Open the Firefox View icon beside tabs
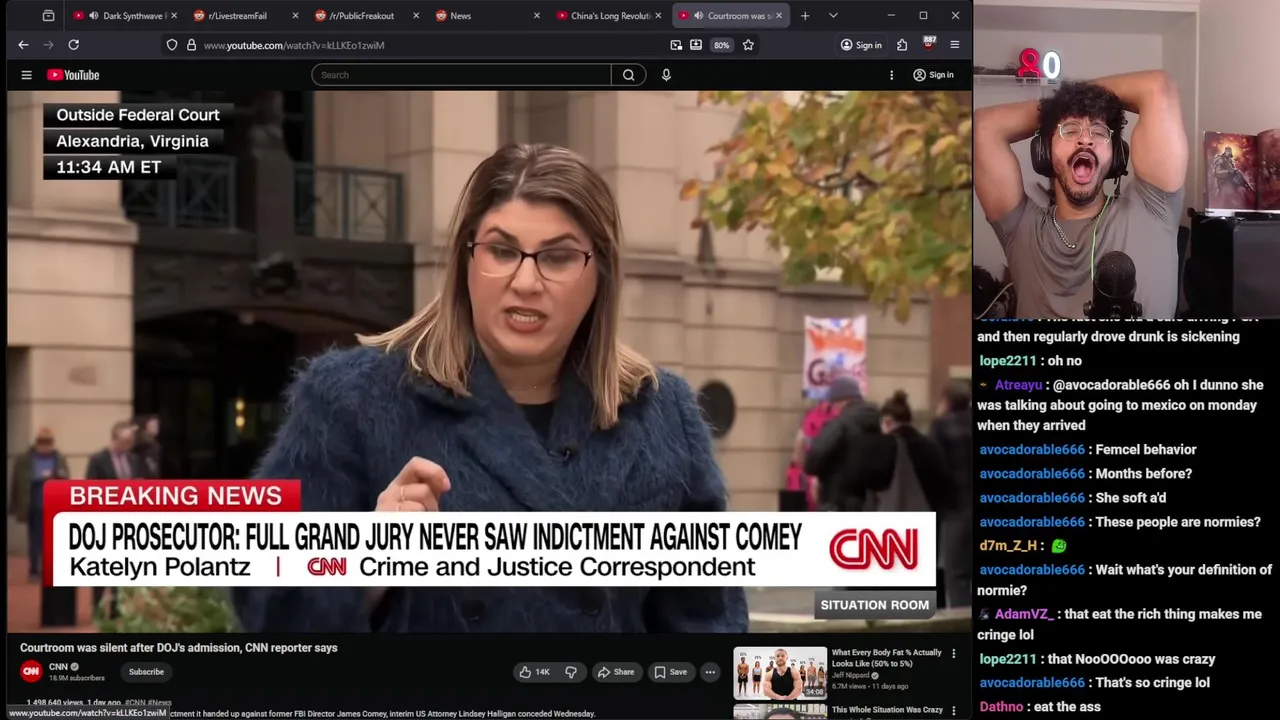 coord(48,16)
